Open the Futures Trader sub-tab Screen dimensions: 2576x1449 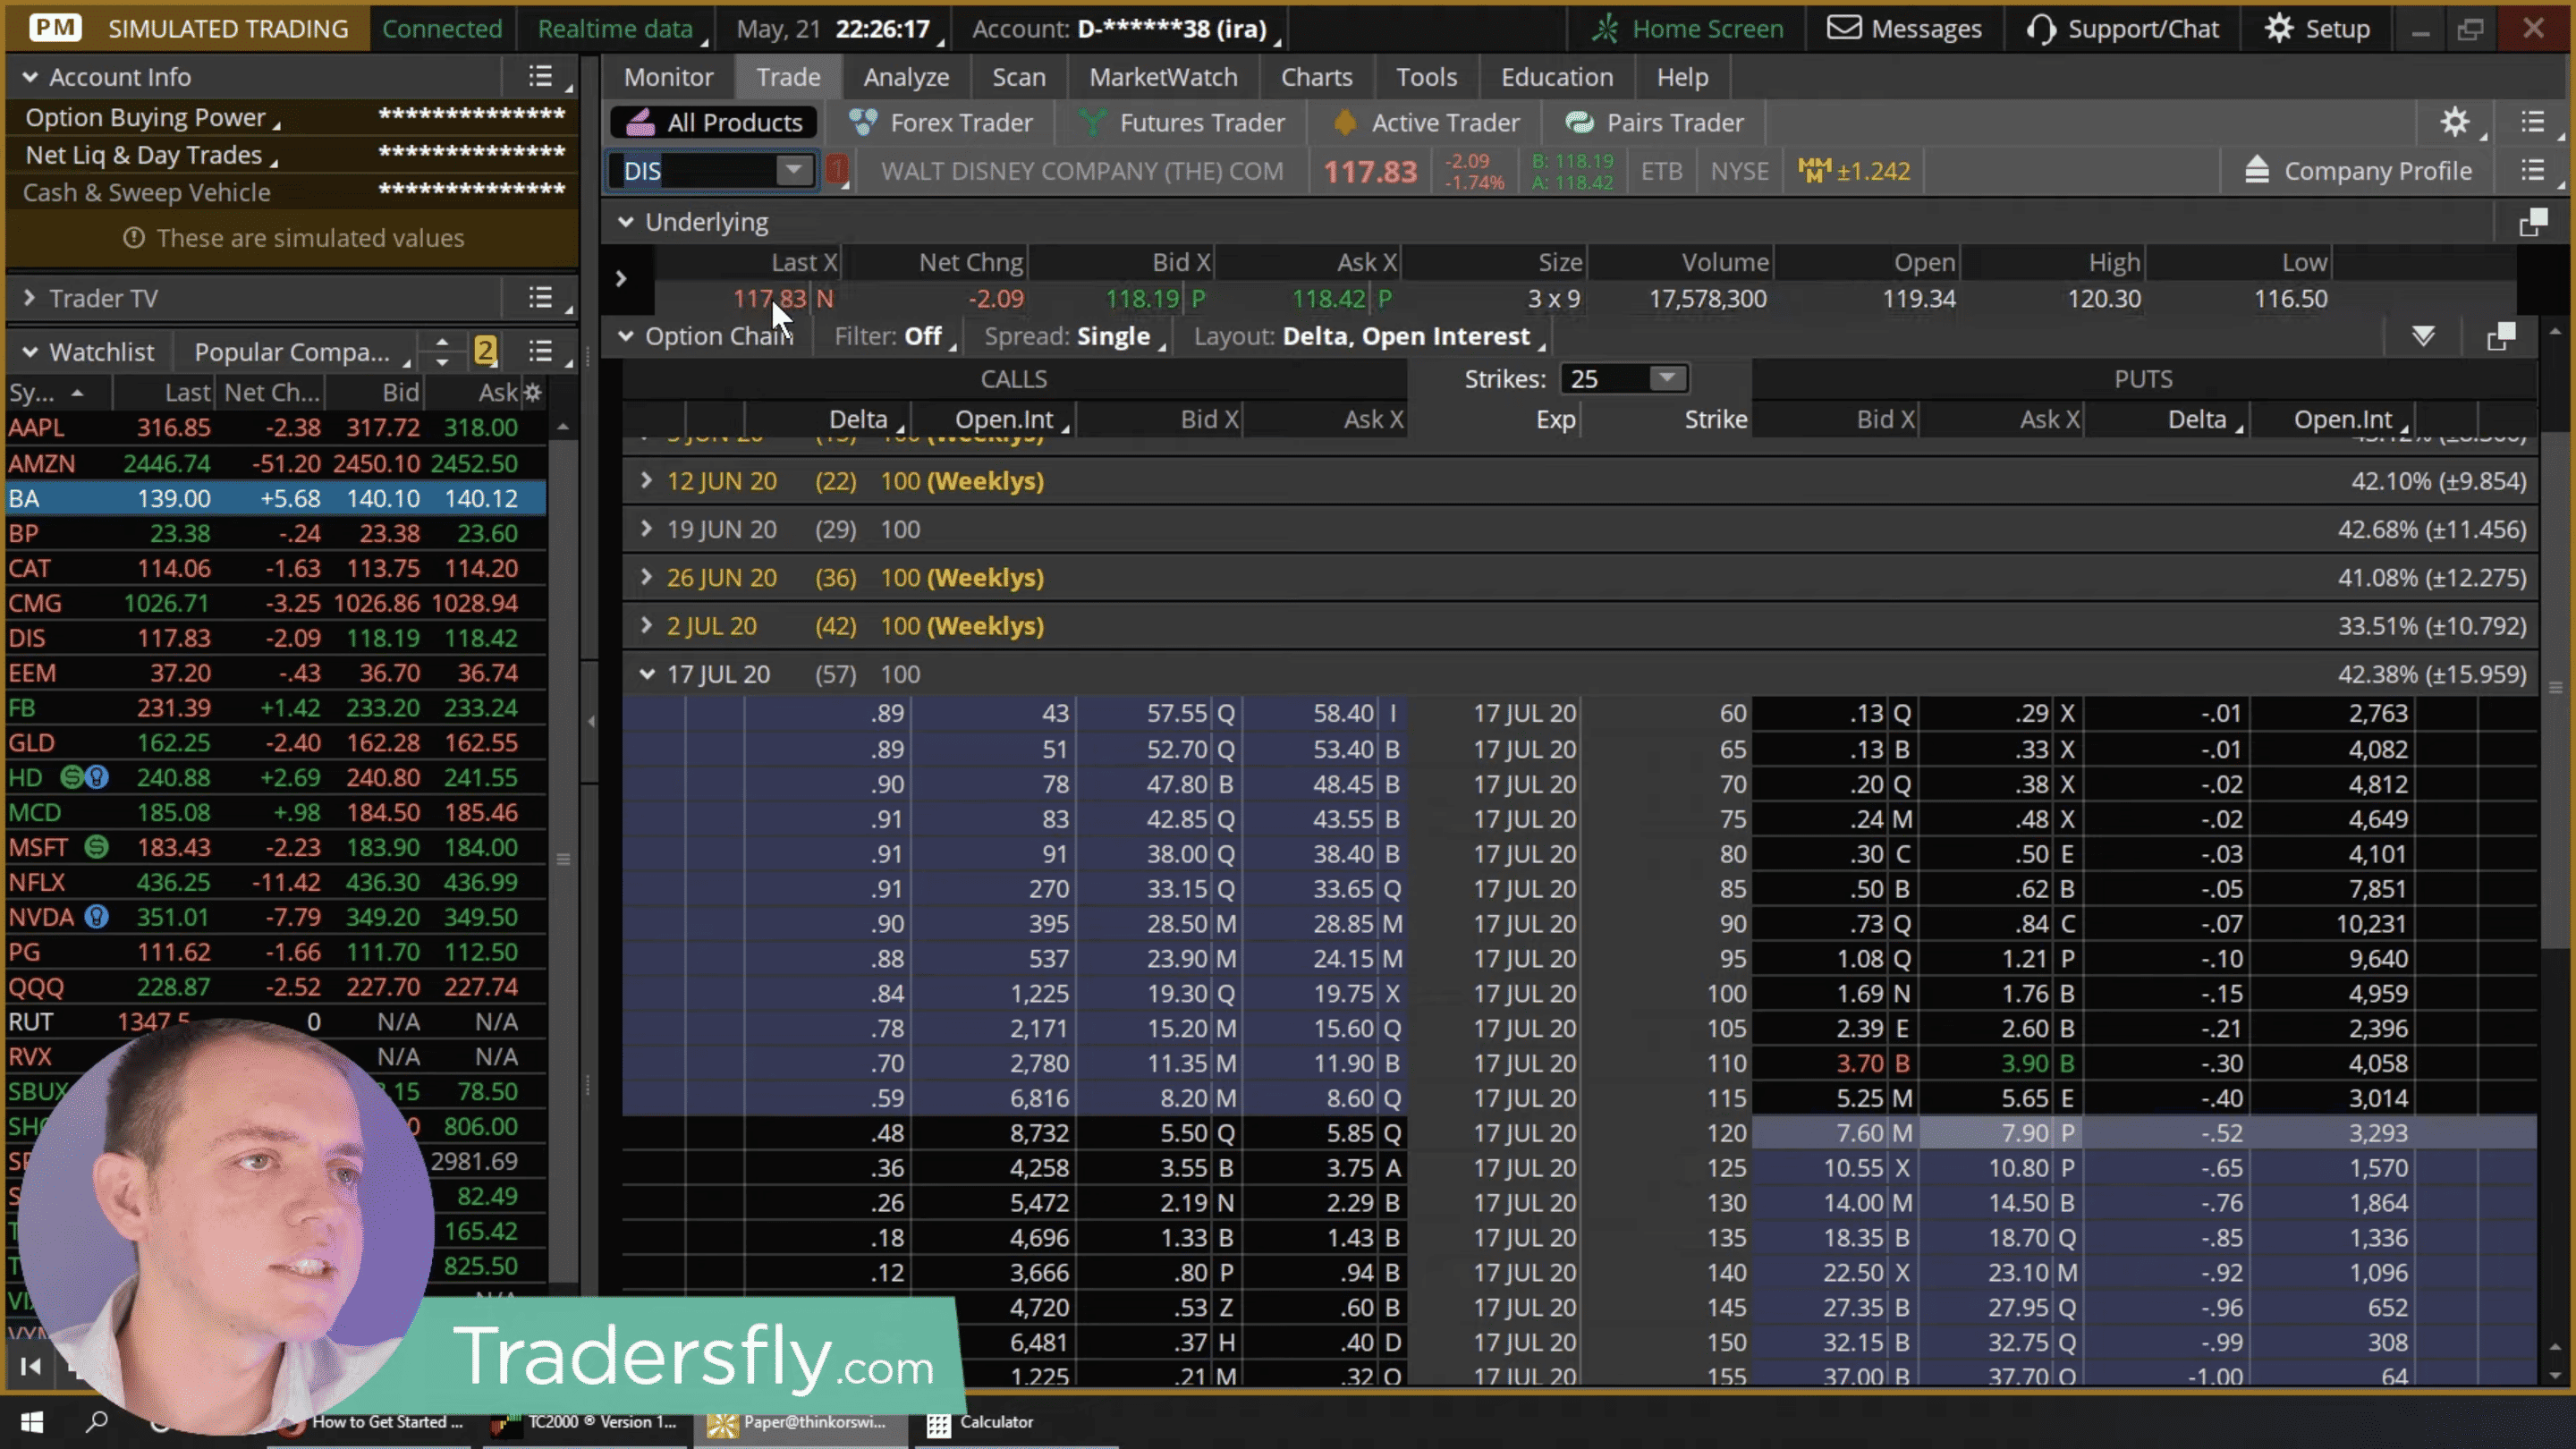tap(1183, 123)
